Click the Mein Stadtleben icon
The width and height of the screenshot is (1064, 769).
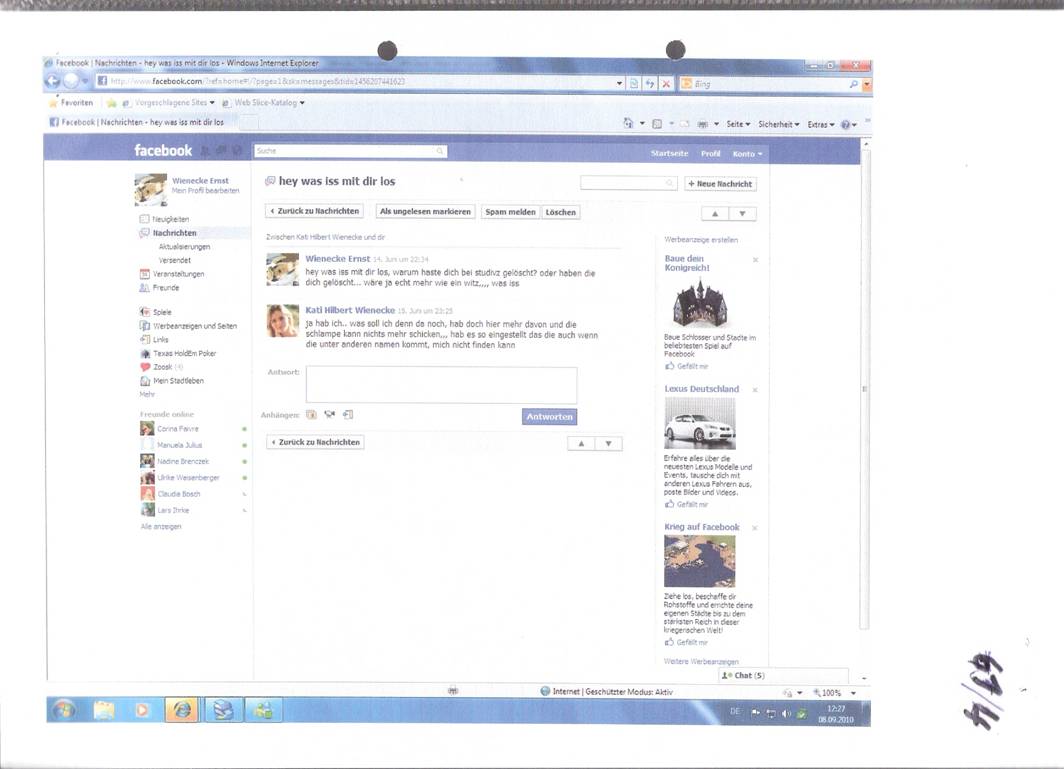[x=145, y=381]
